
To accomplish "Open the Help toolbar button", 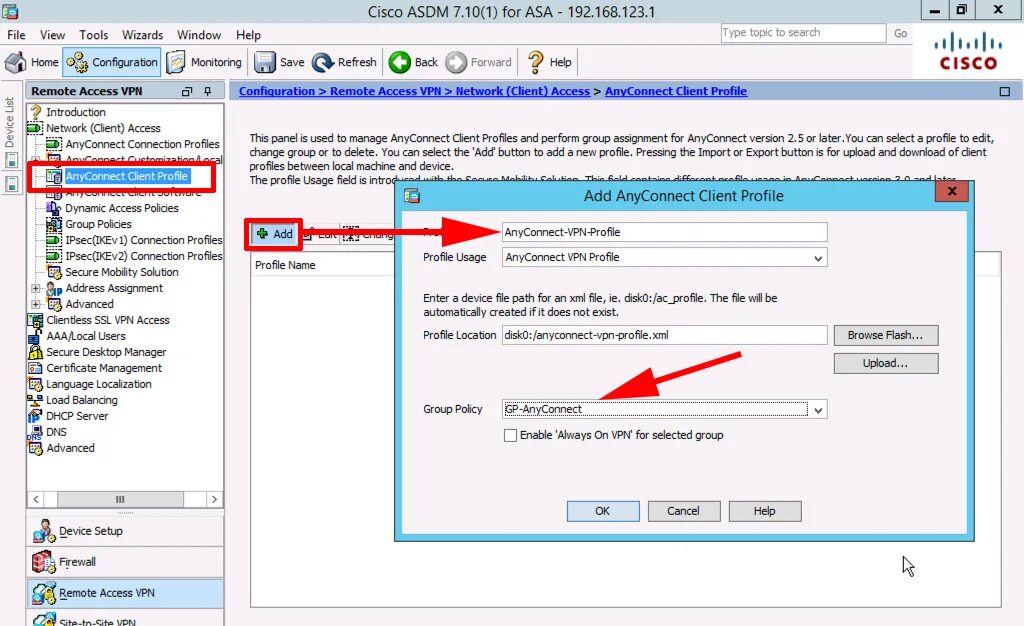I will (549, 62).
